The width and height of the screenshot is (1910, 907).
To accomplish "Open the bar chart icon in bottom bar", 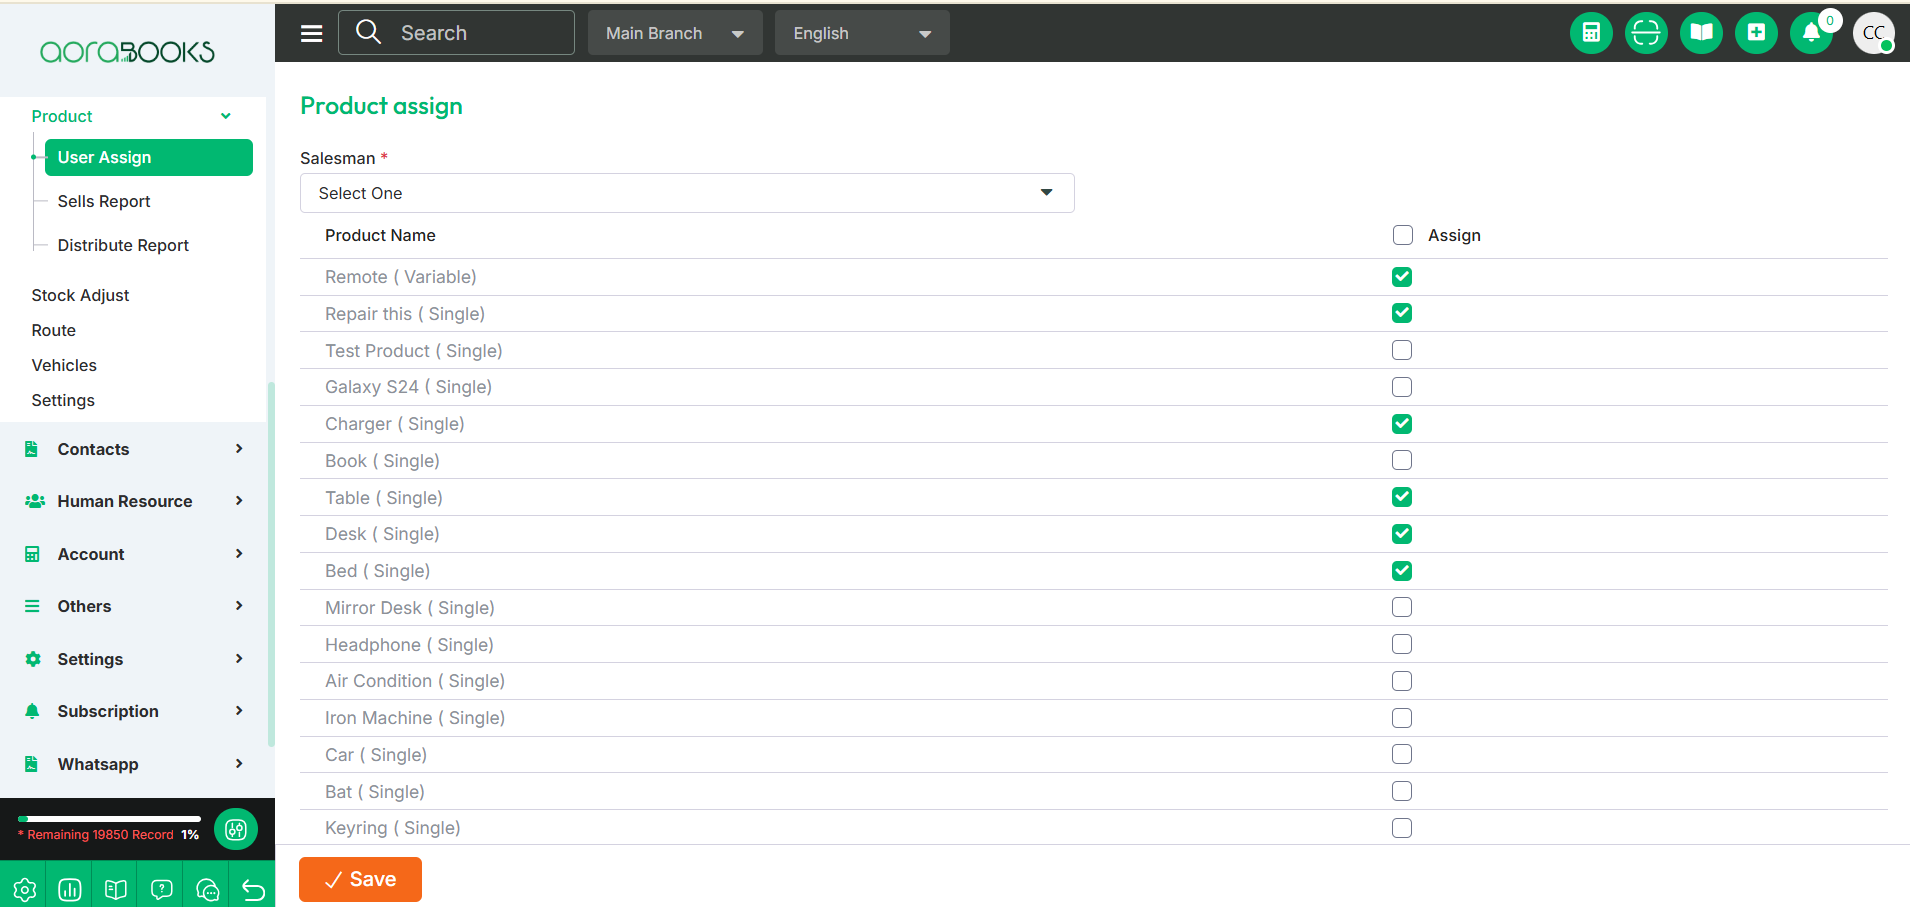I will (70, 889).
